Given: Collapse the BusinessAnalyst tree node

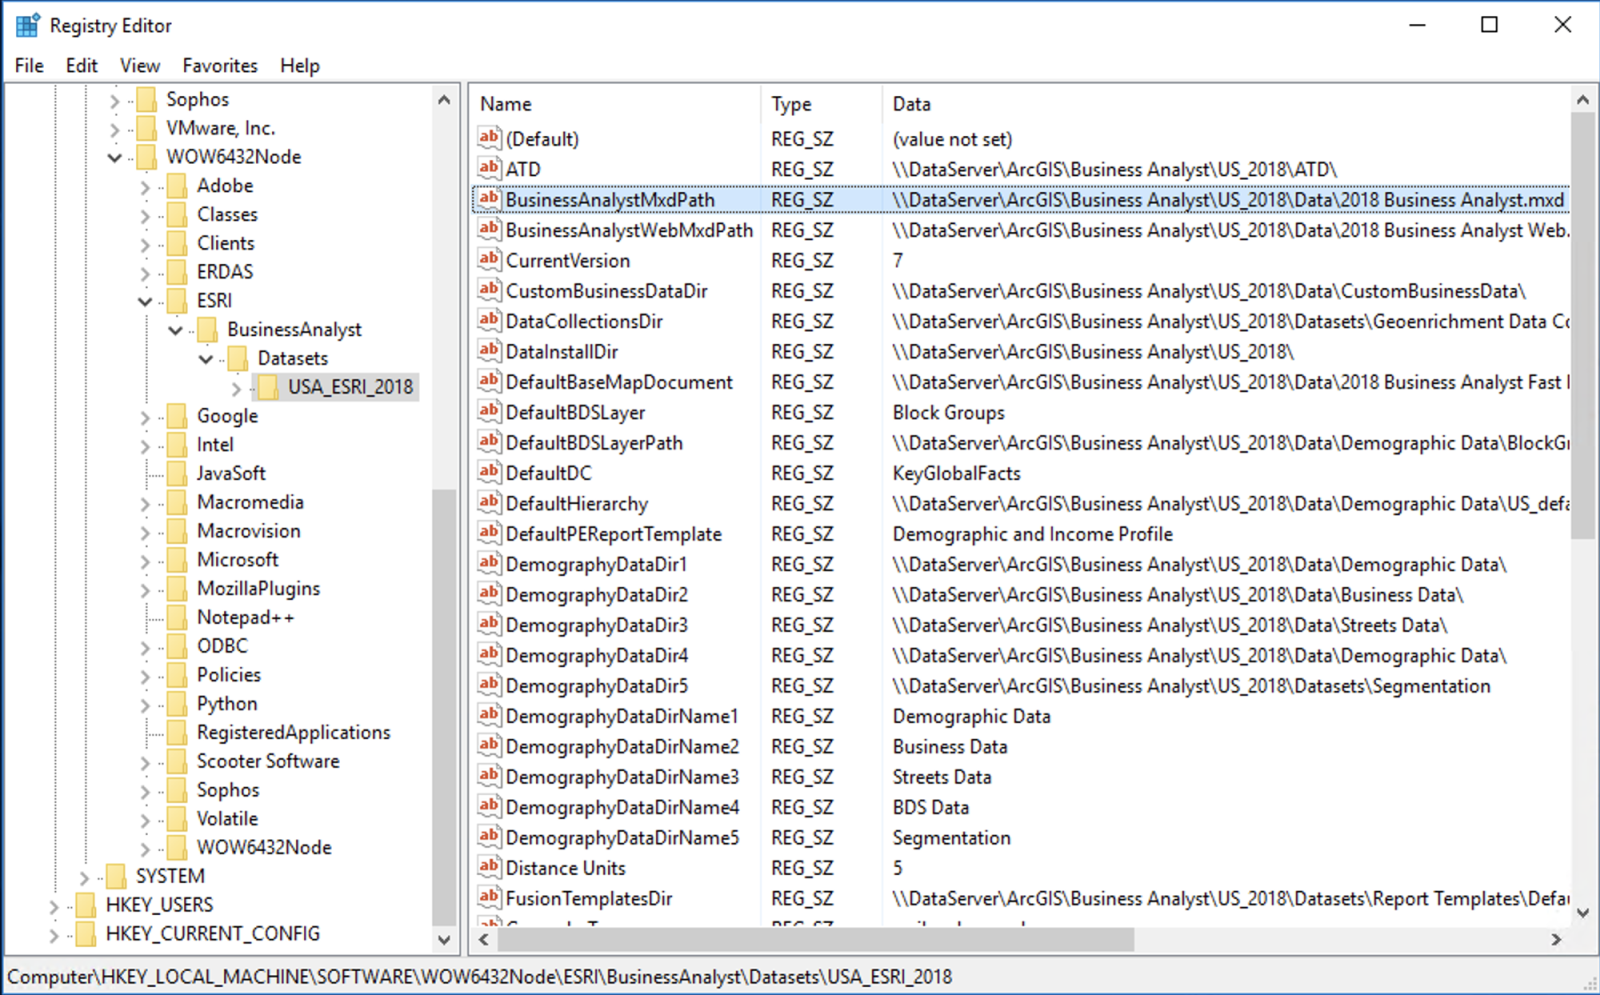Looking at the screenshot, I should [175, 330].
